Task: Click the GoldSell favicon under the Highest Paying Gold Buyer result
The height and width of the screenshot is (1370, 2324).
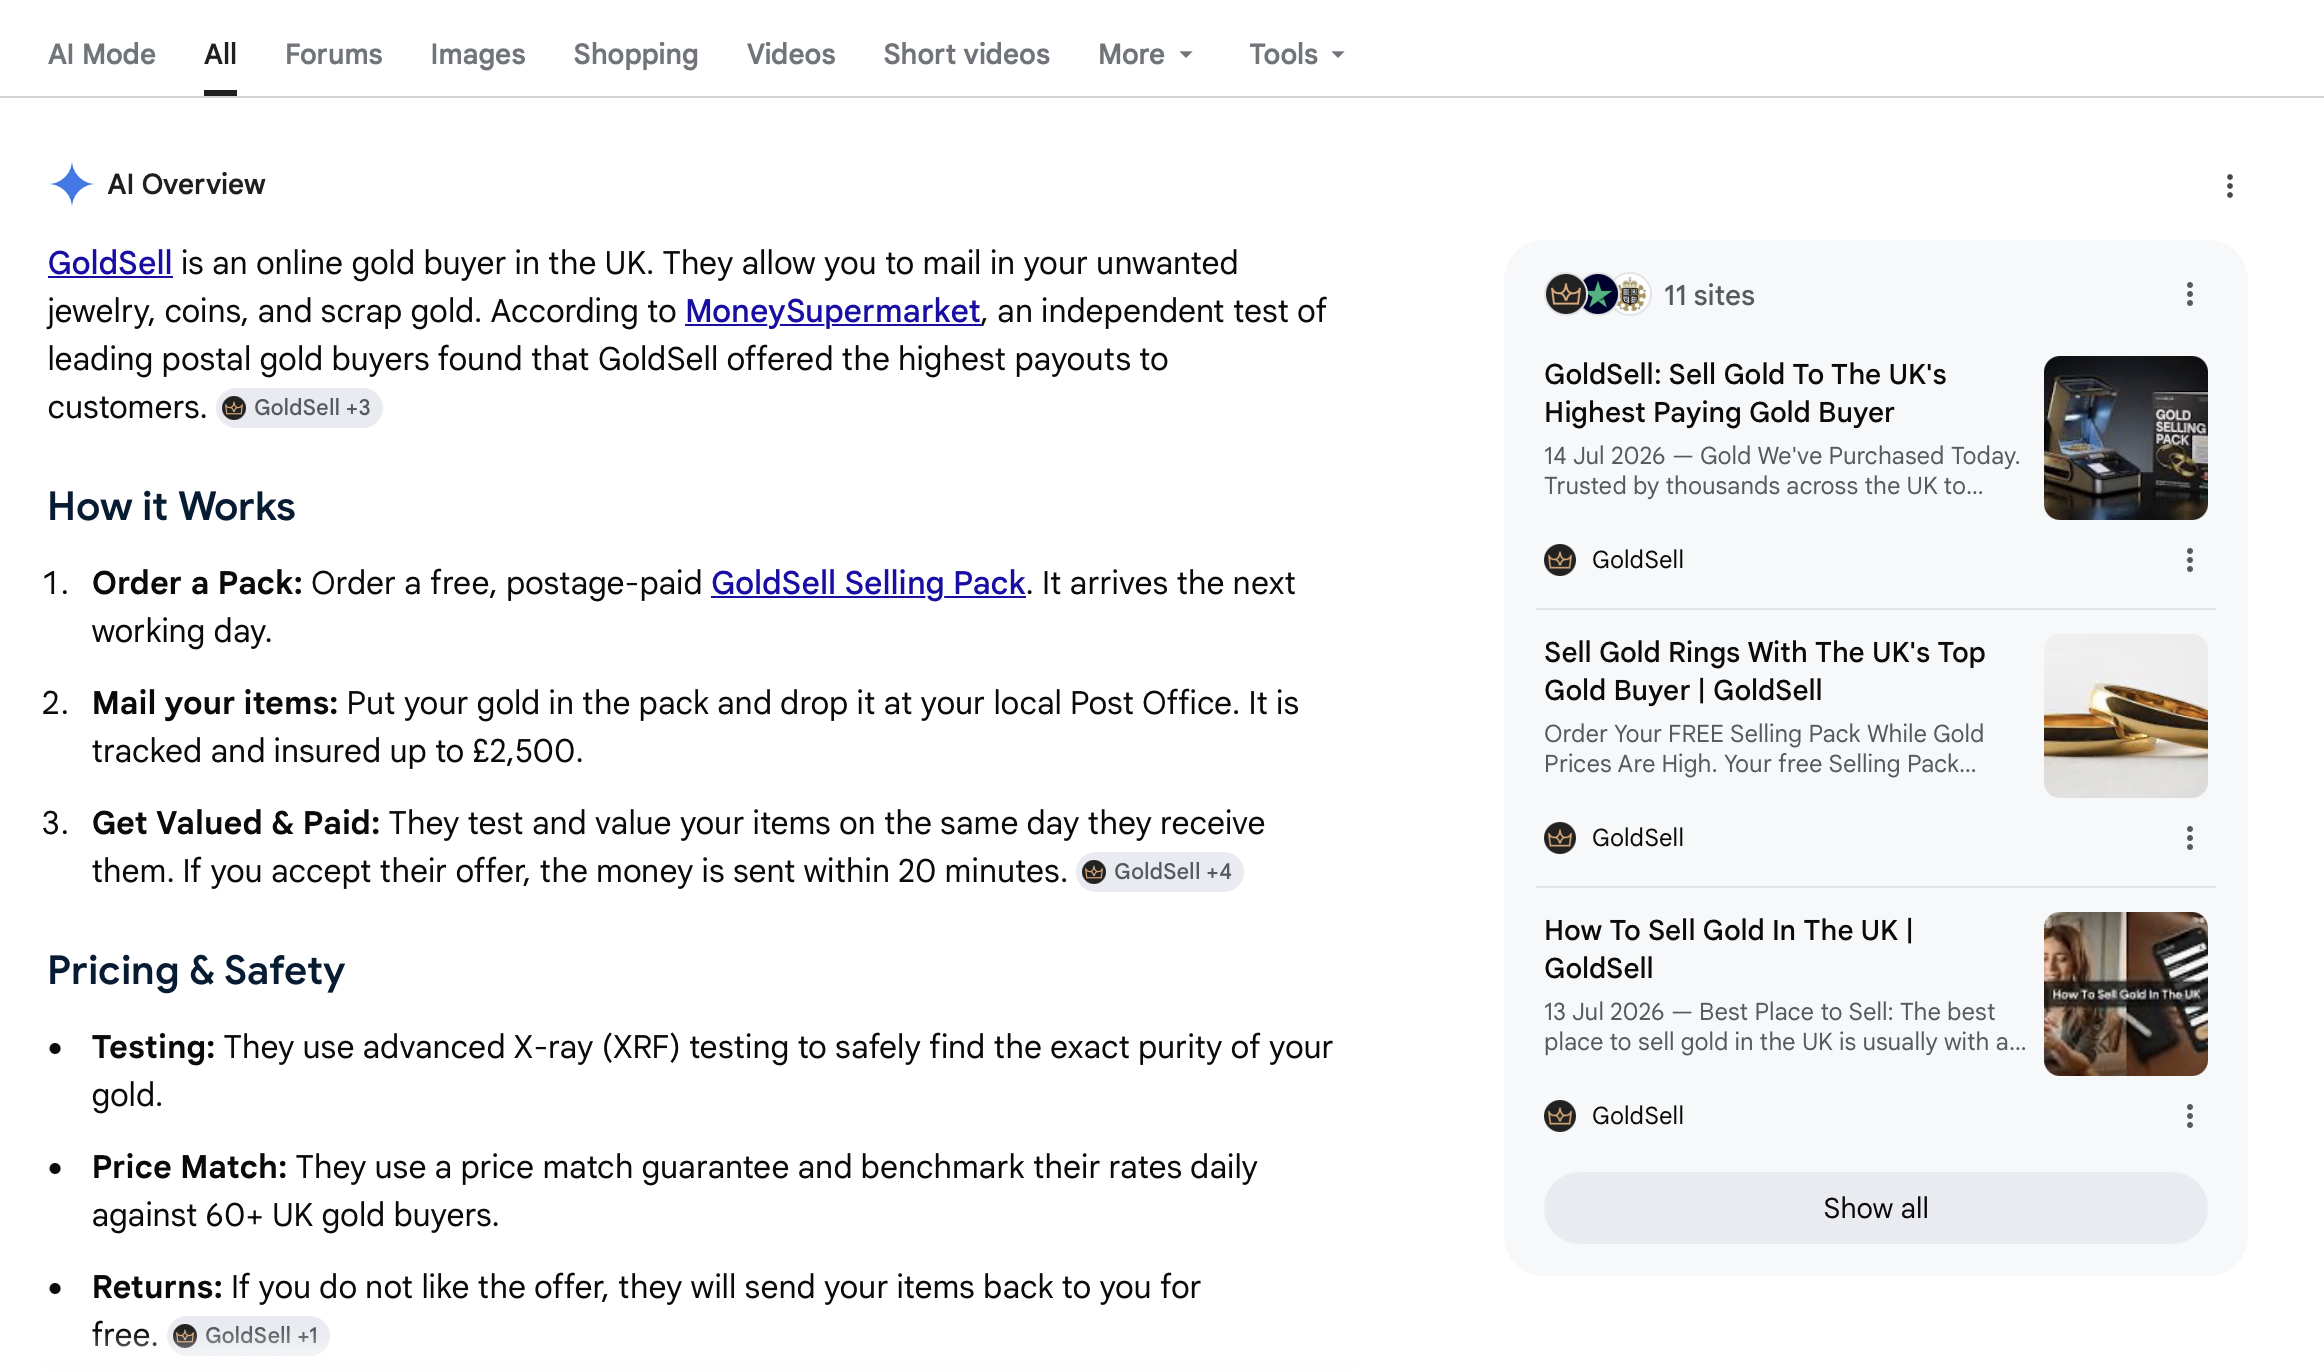Action: pyautogui.click(x=1560, y=560)
